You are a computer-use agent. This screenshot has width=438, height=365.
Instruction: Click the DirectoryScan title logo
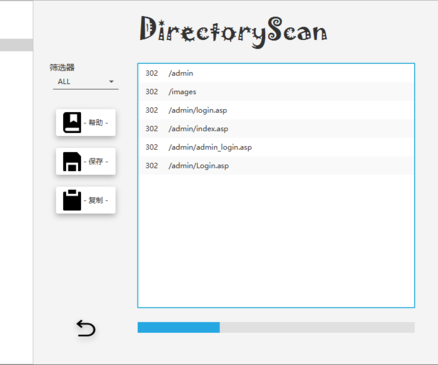(233, 32)
